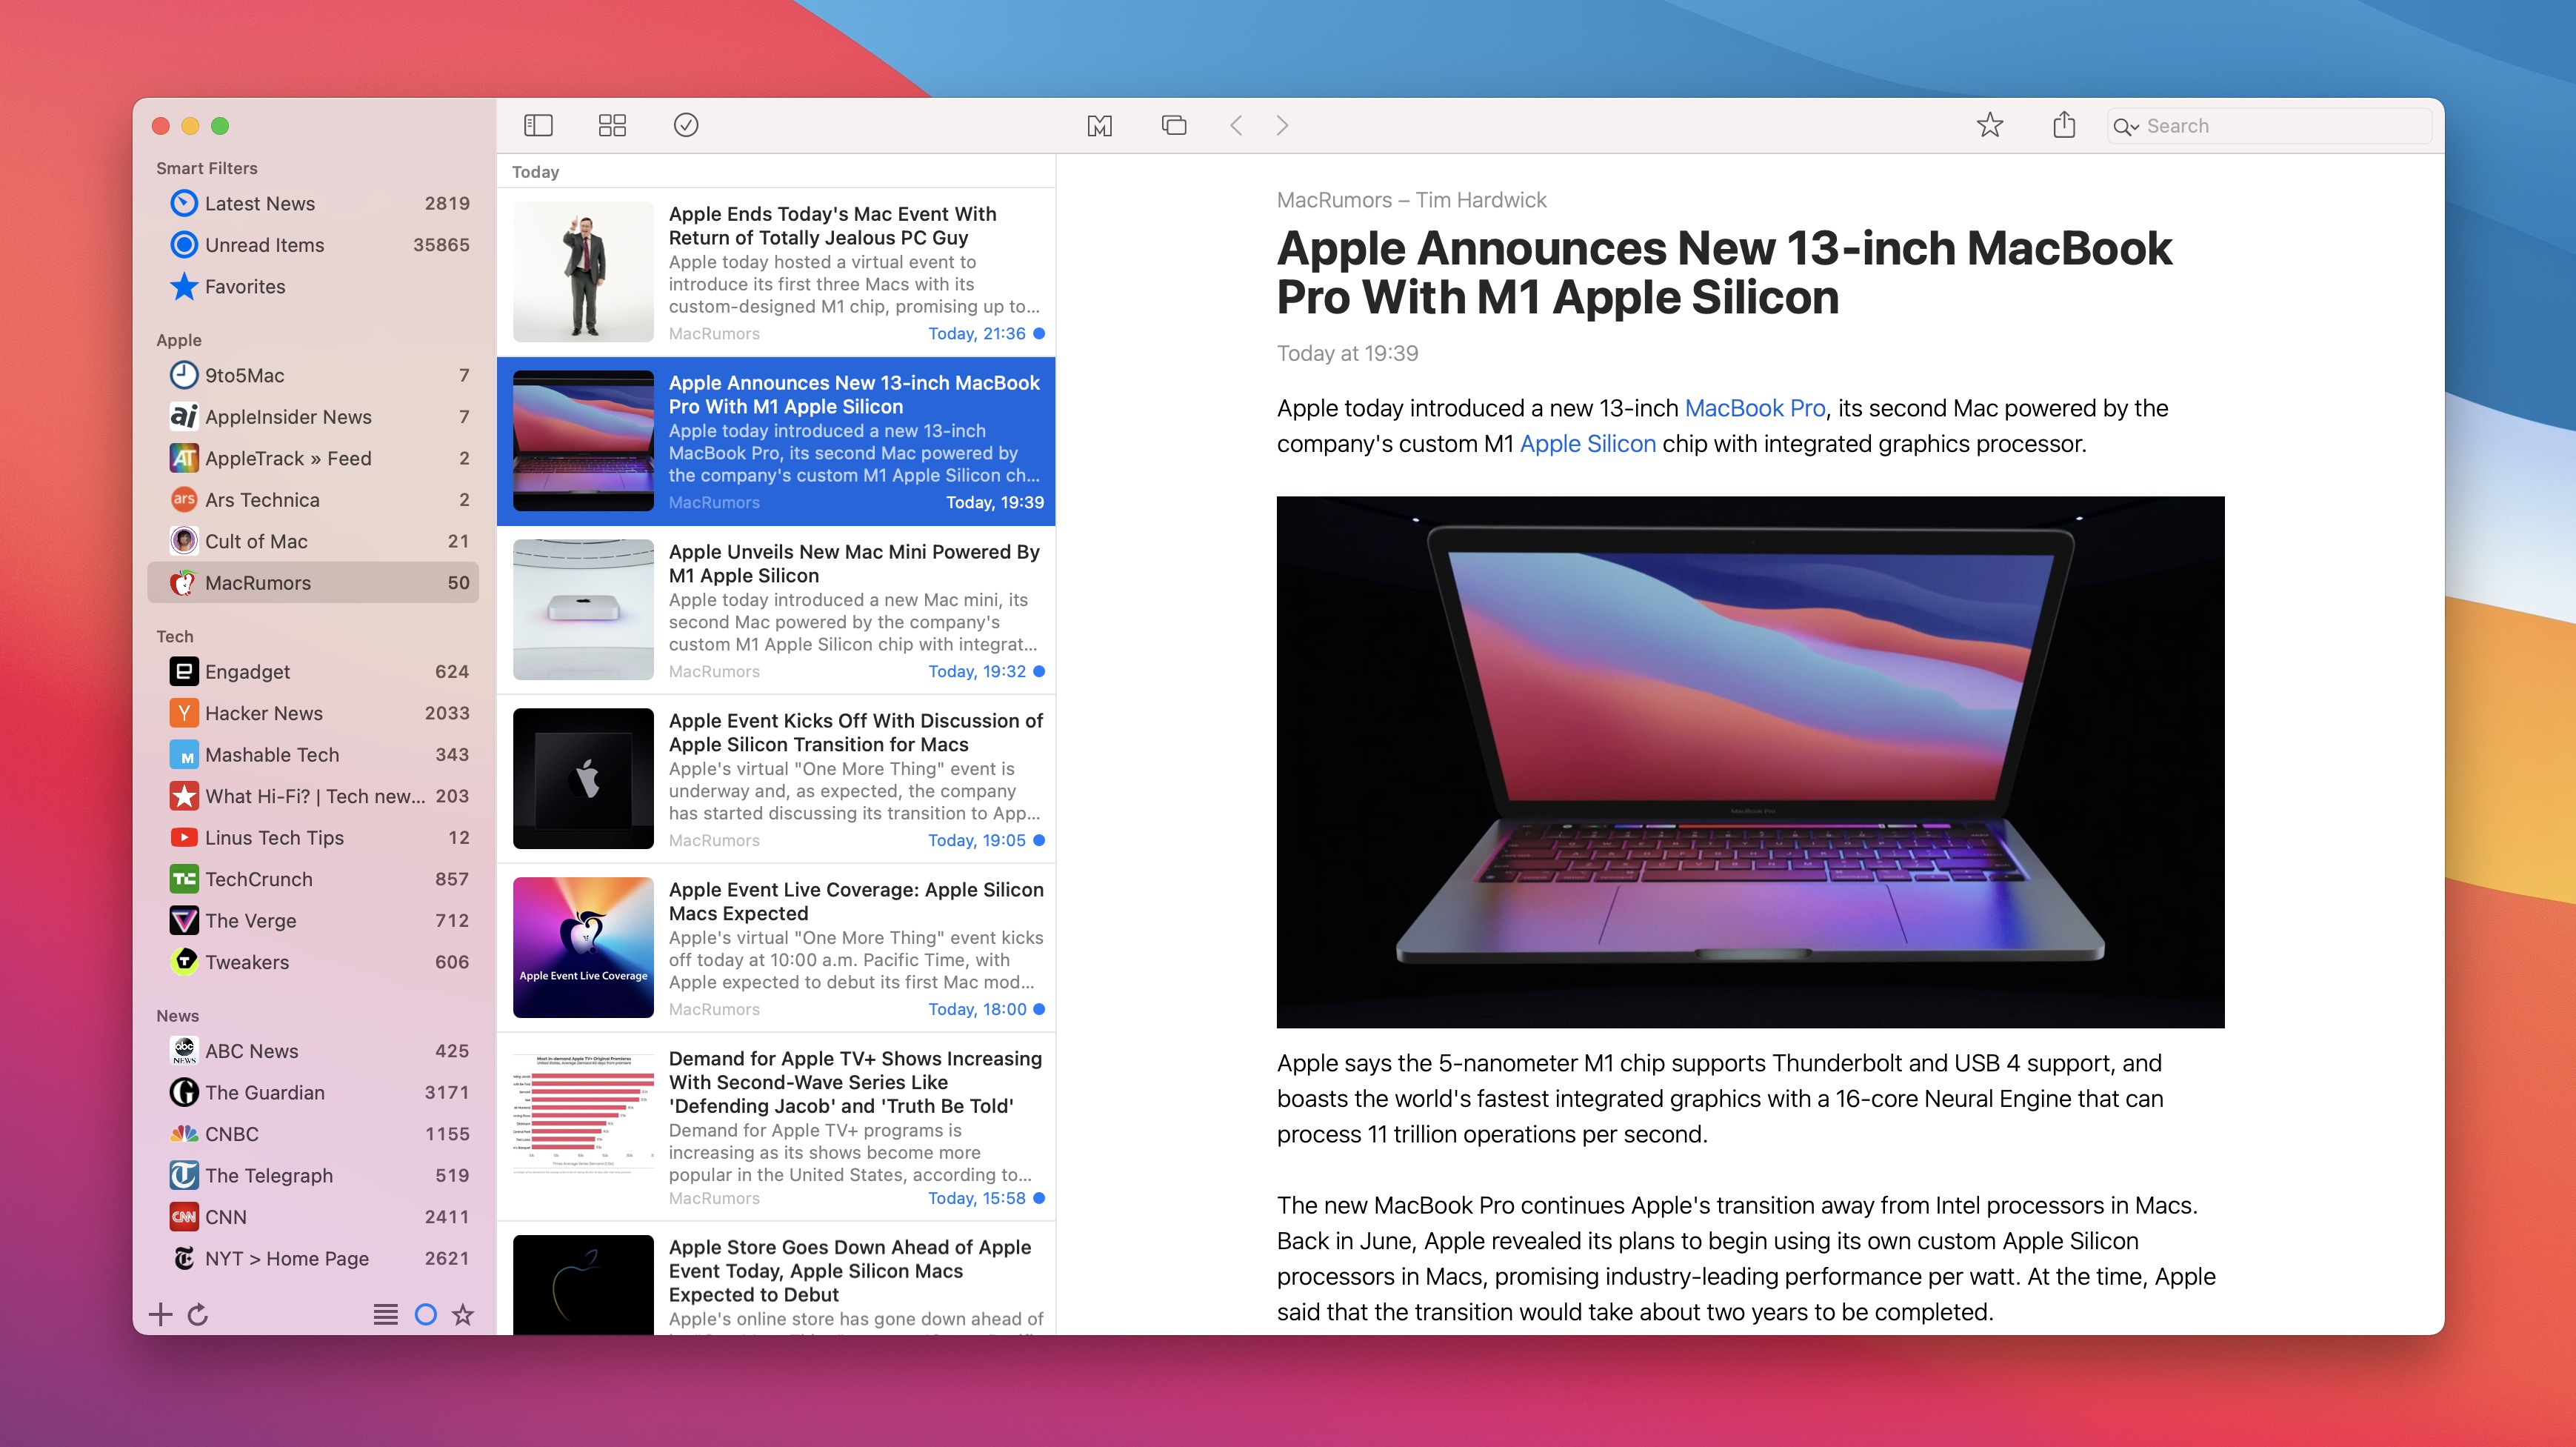
Task: Open the AppleInsider News feed
Action: tap(313, 417)
